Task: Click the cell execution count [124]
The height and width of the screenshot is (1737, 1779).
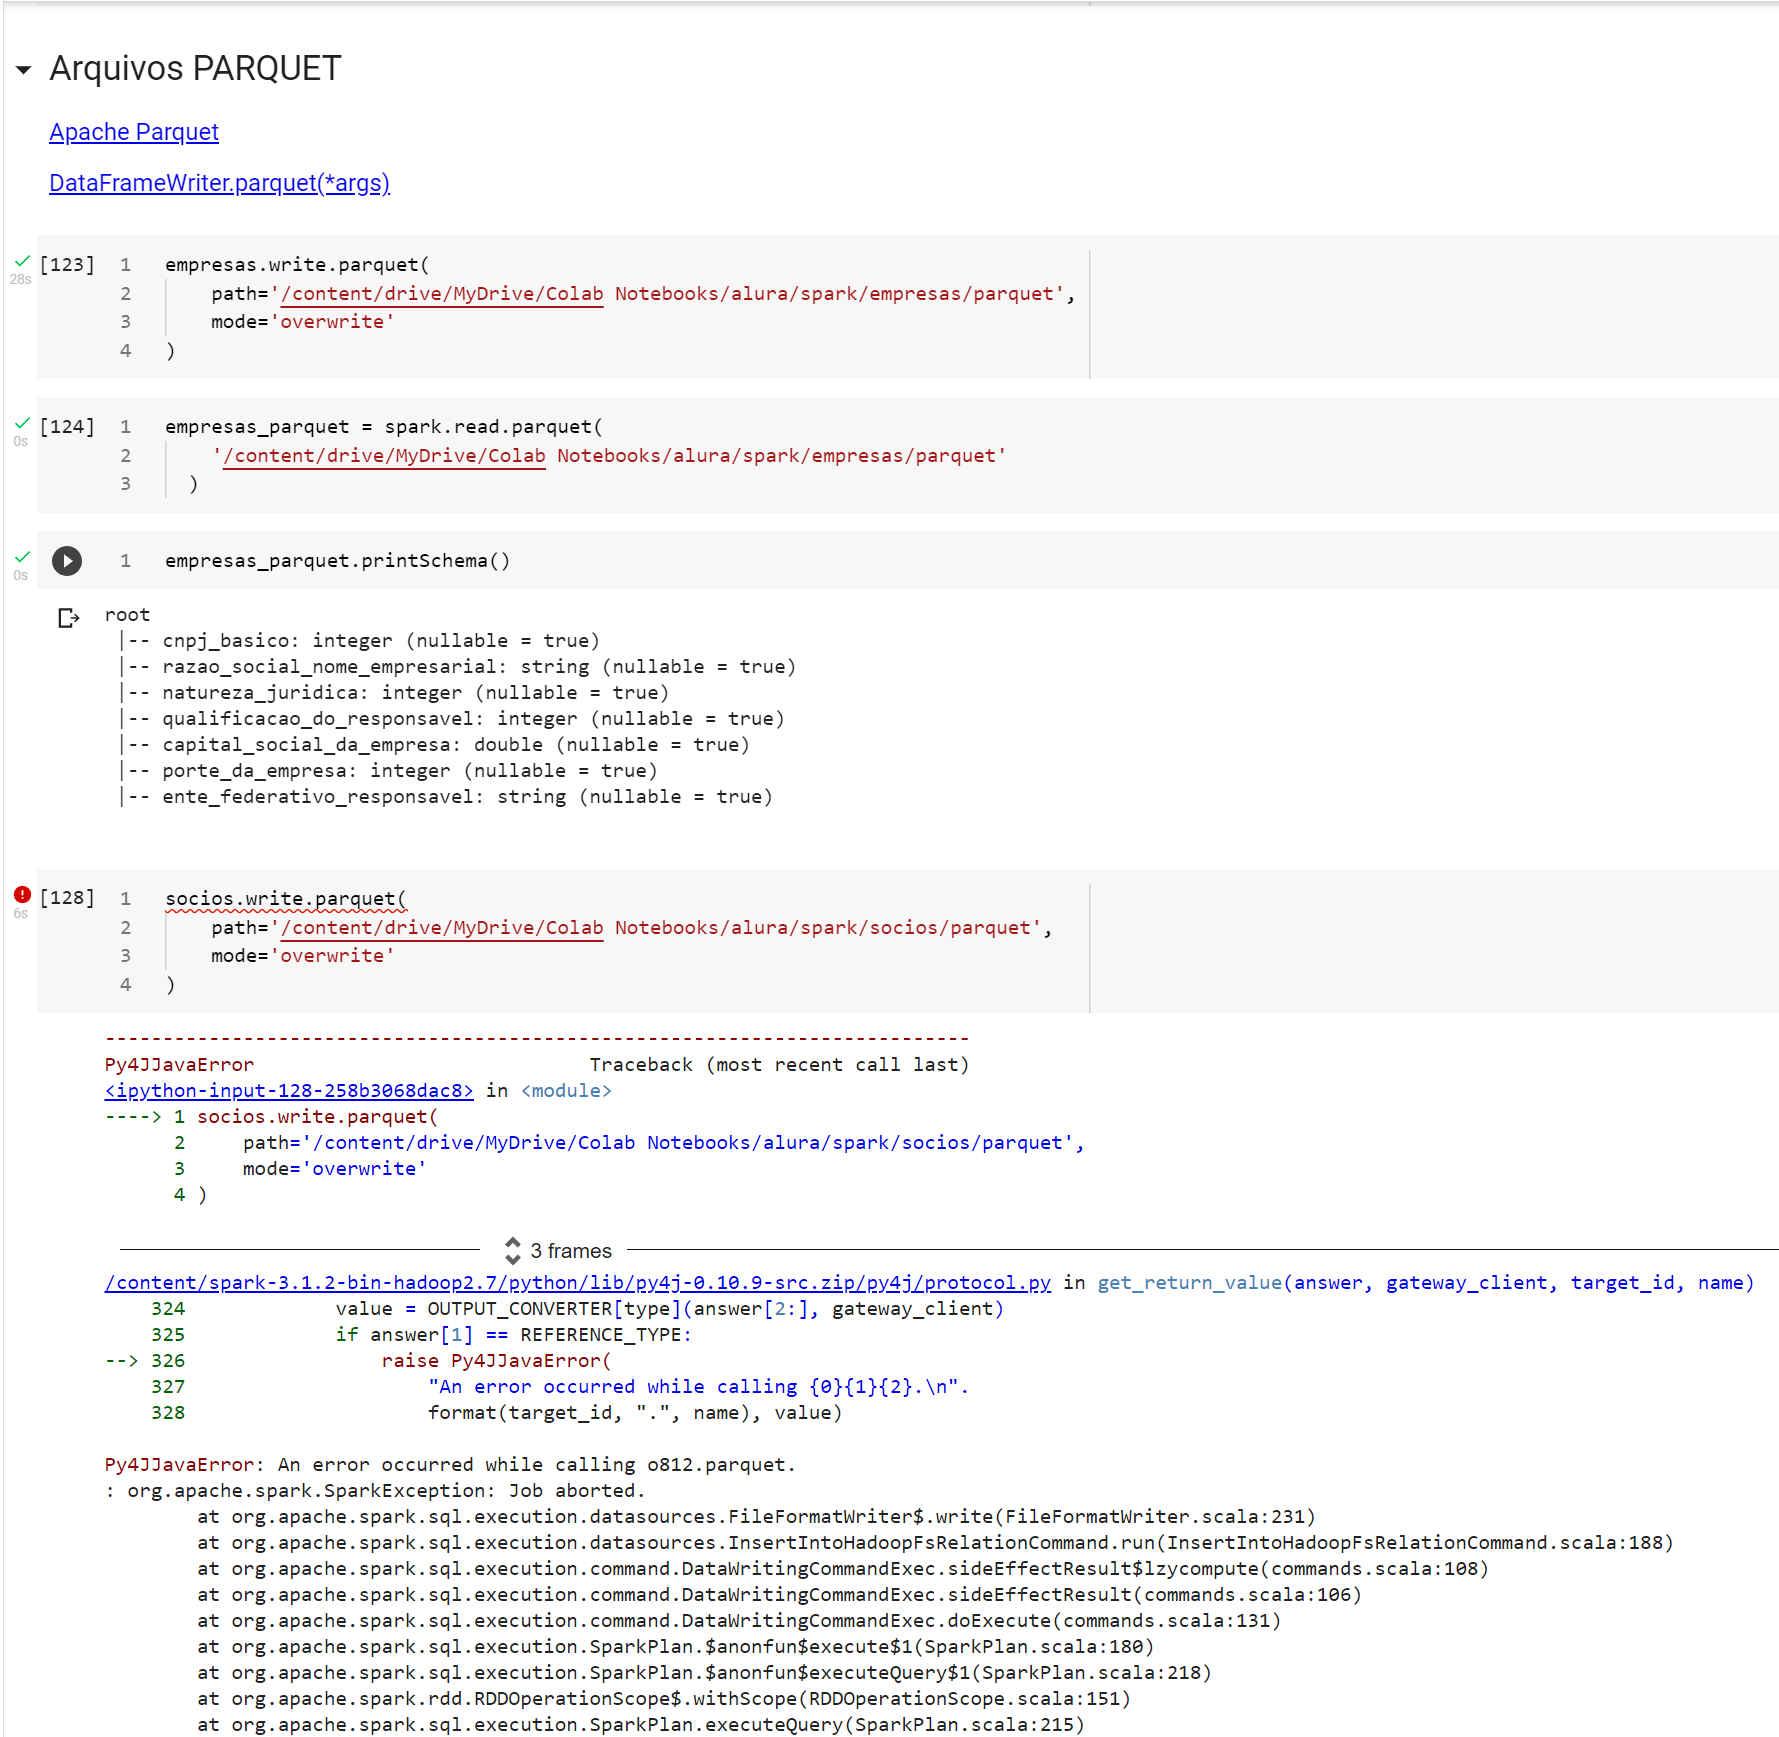Action: (67, 427)
